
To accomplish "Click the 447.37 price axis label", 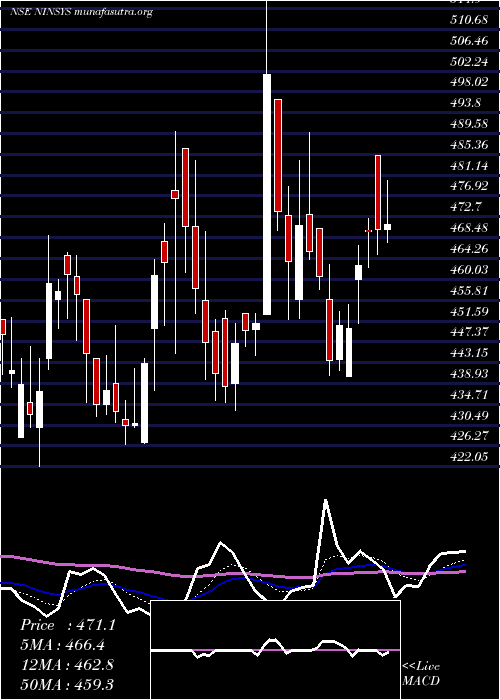I will [x=468, y=332].
